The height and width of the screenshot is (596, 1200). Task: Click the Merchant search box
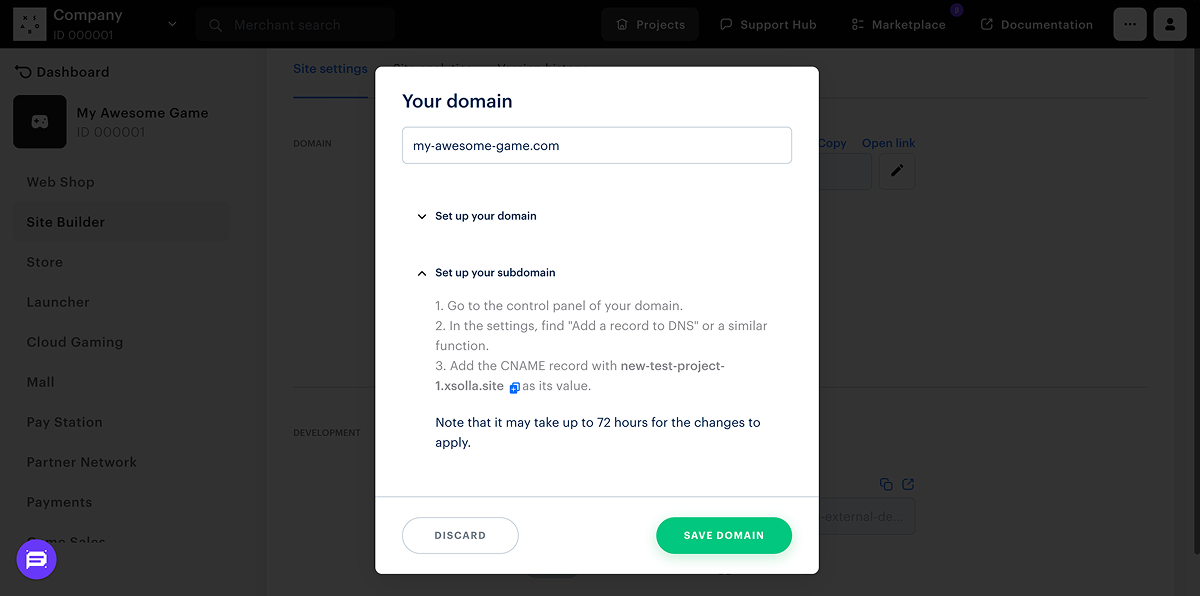click(295, 24)
